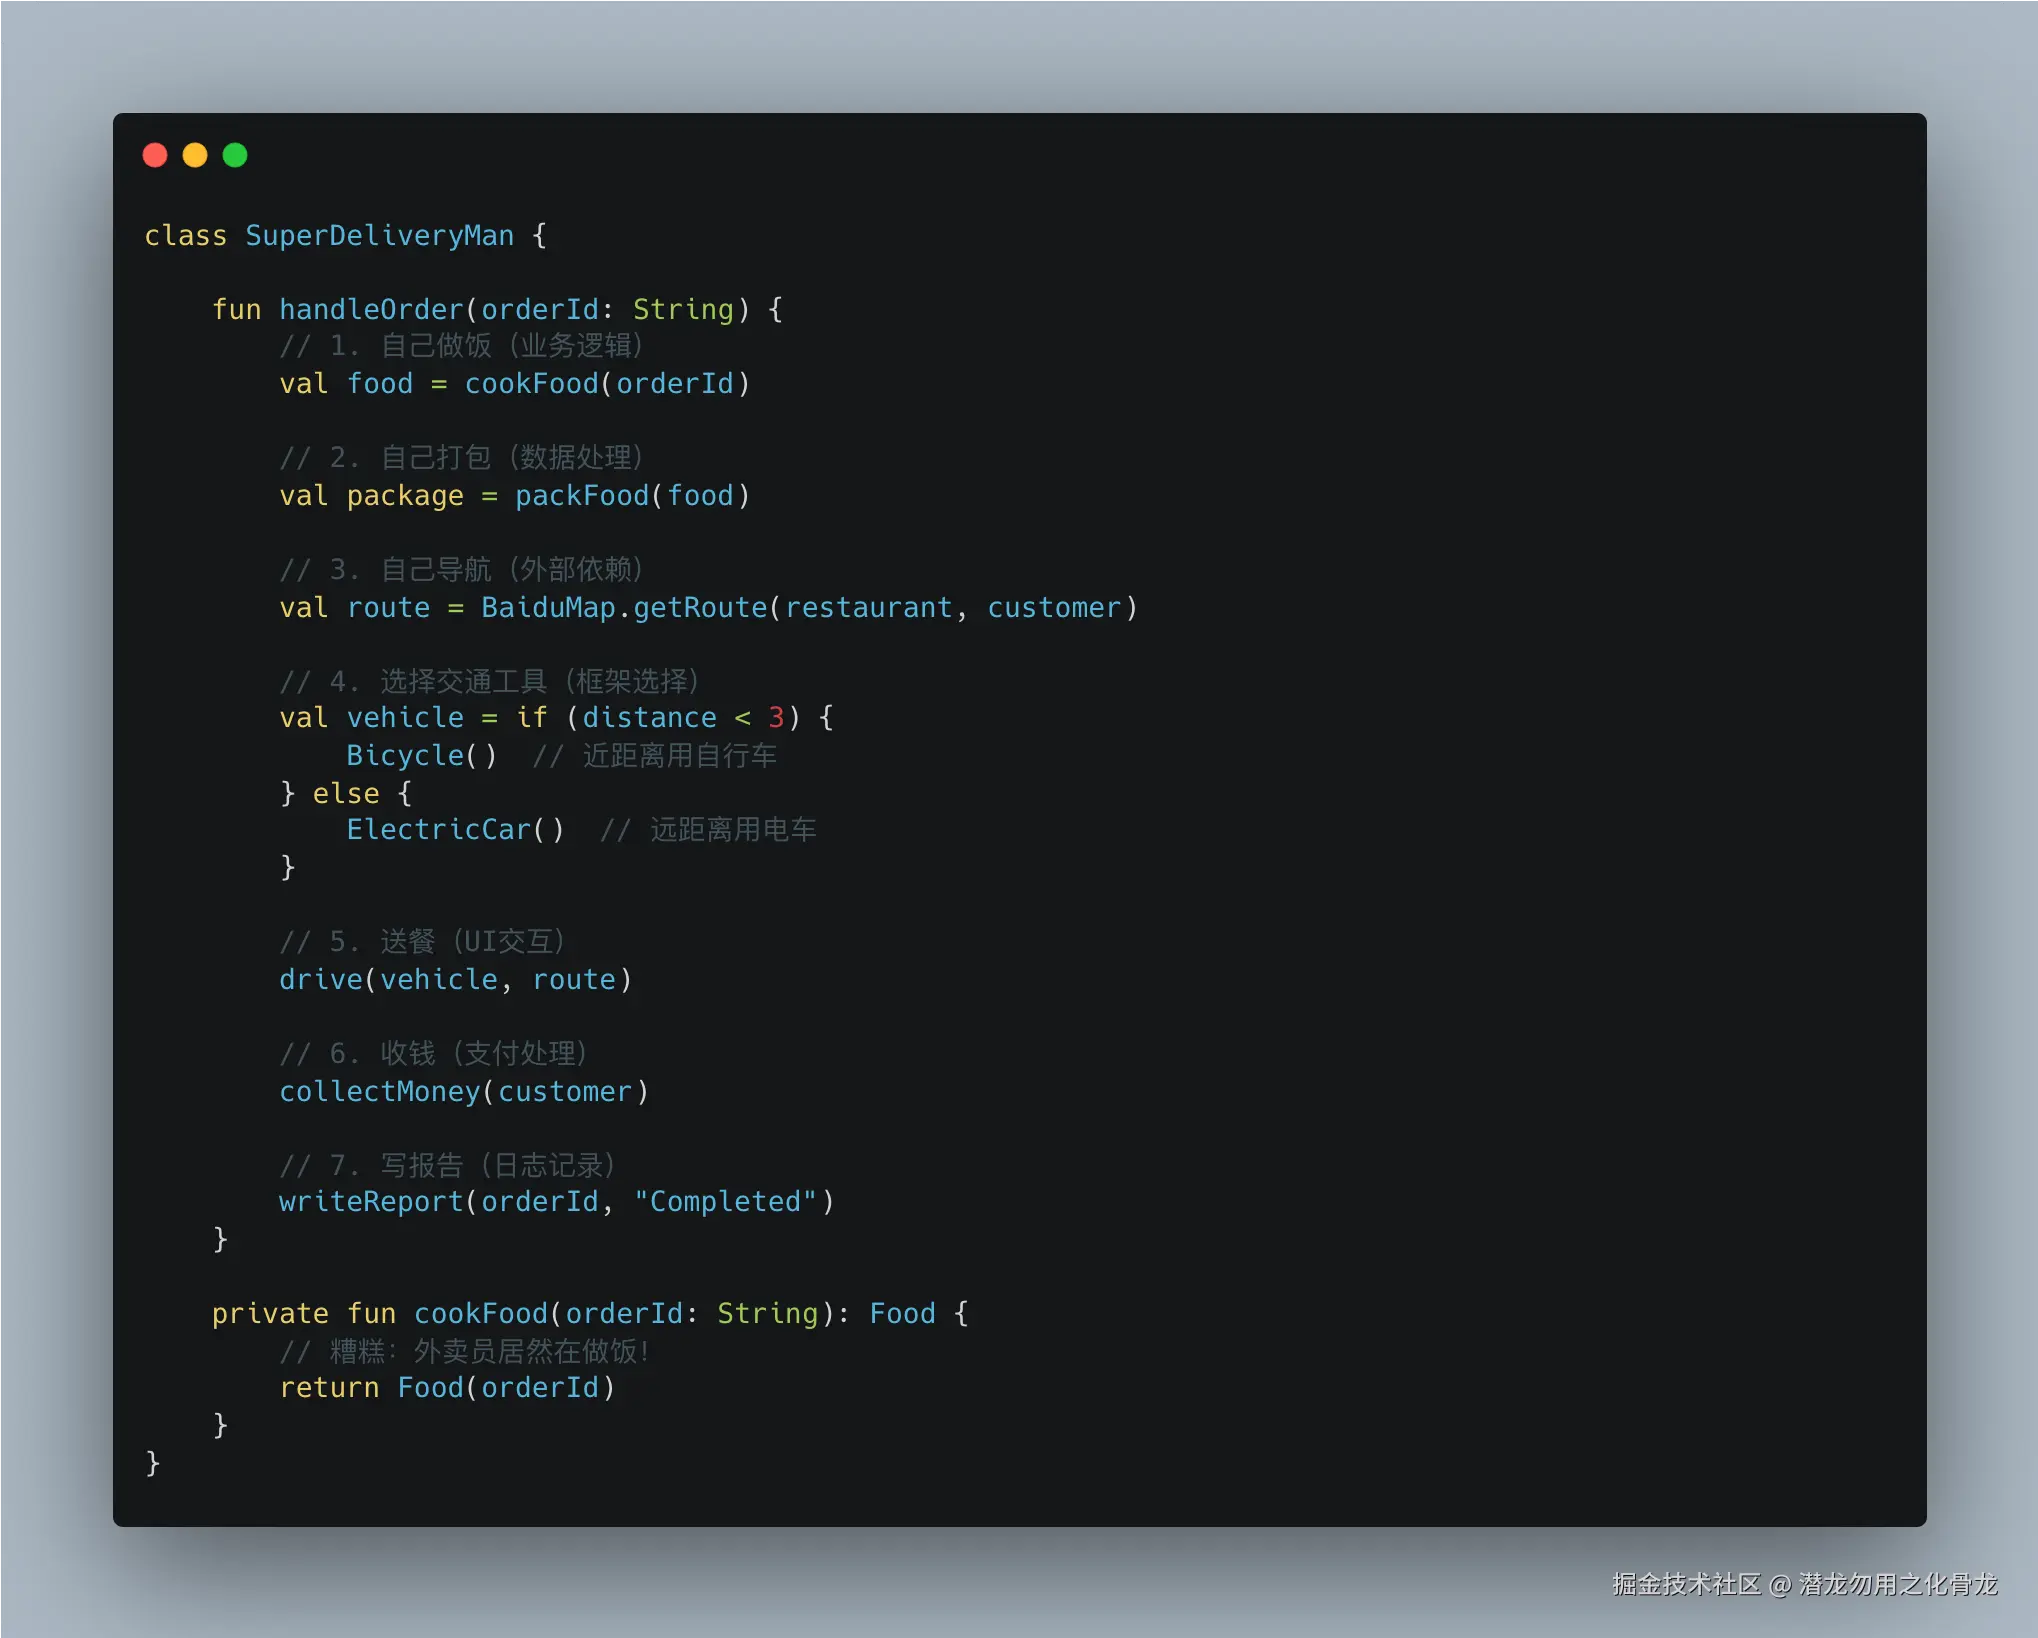Screen dimensions: 2038x1638
Task: Click the yellow minimize window dot
Action: pos(195,155)
